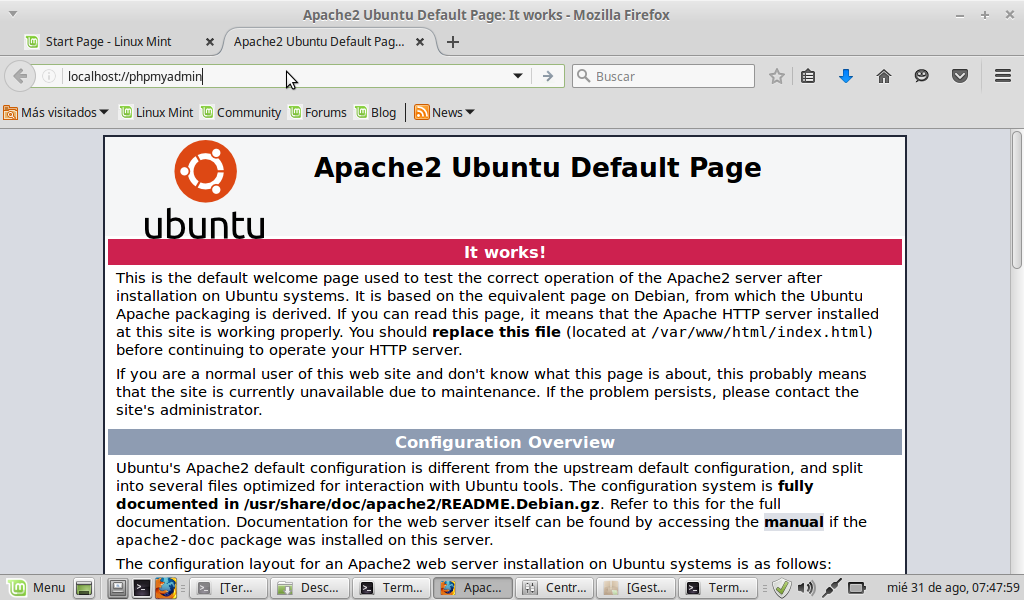1024x600 pixels.
Task: Click the Go arrow in address bar
Action: click(547, 76)
